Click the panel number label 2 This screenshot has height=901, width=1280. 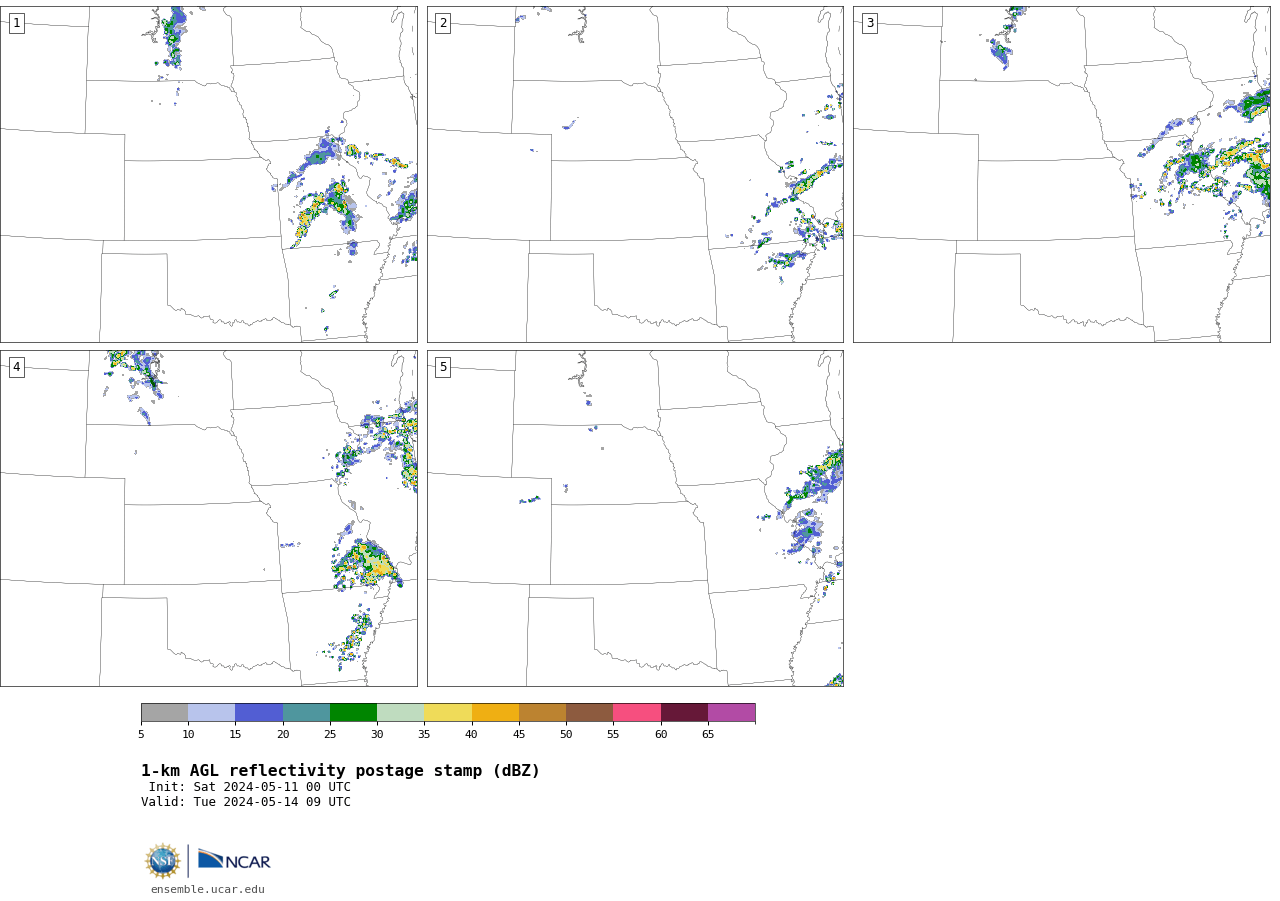click(x=443, y=23)
